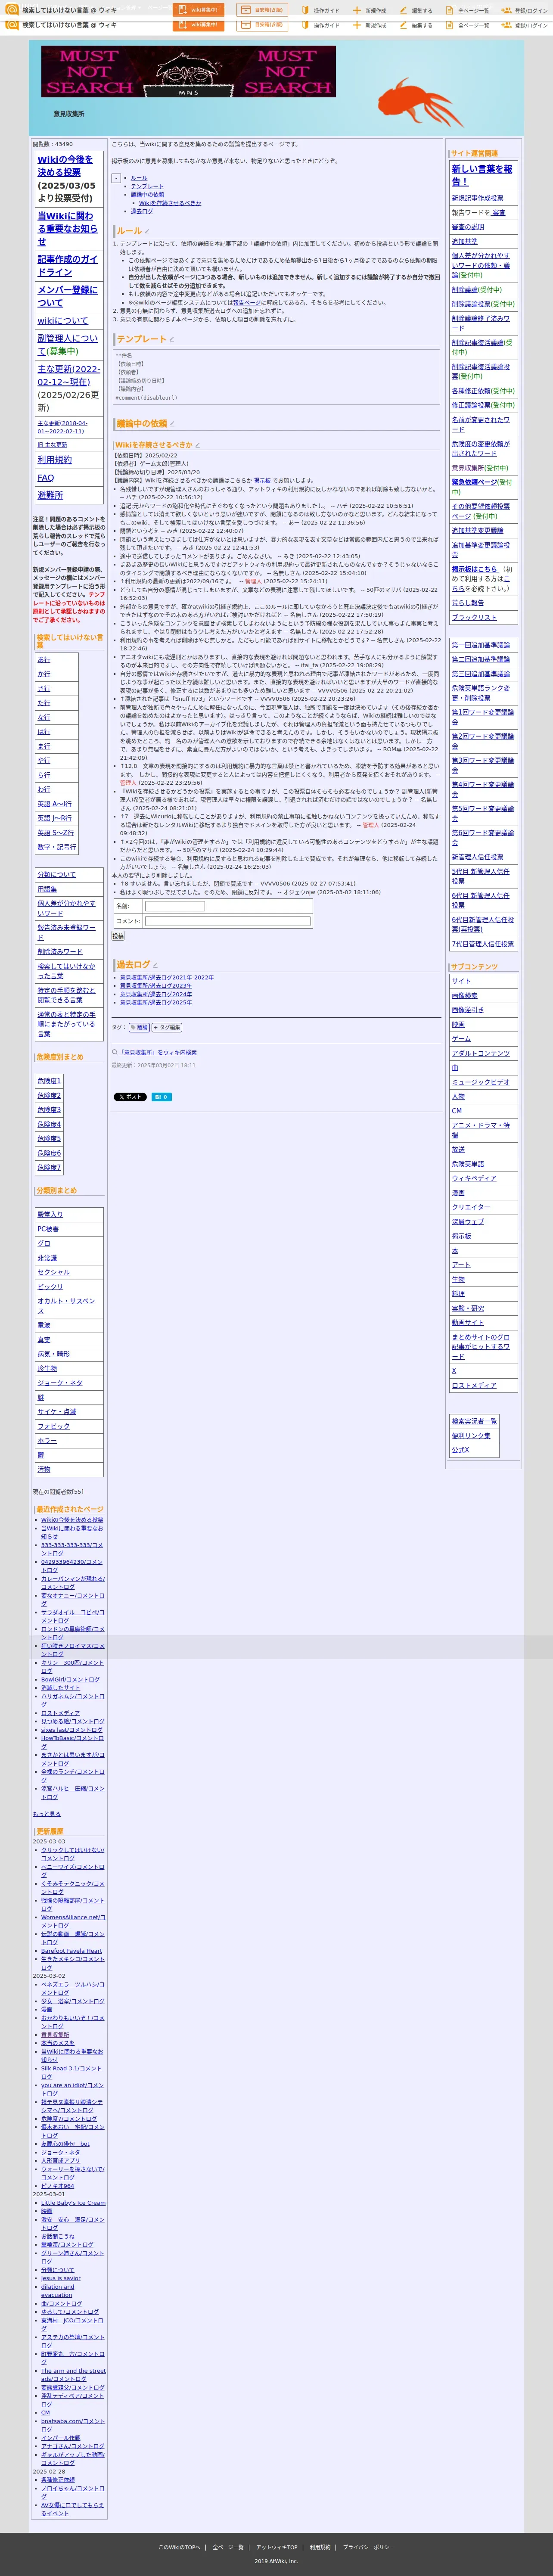
Task: Open 意見収集所/過去ログ2021年-2022年
Action: [167, 977]
